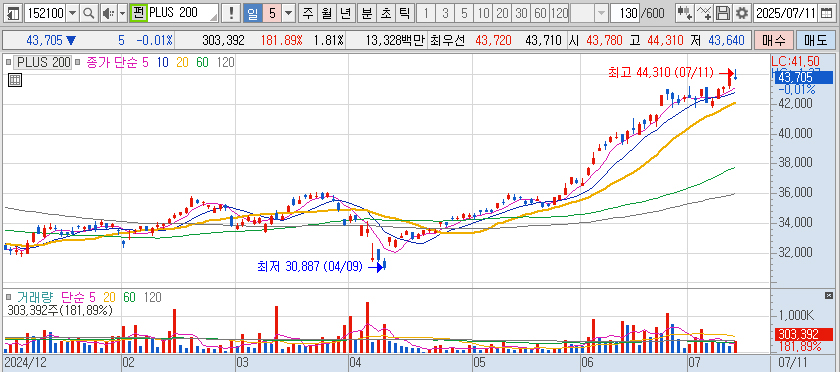This screenshot has width=840, height=372.
Task: Select the 30 interval button
Action: point(521,13)
